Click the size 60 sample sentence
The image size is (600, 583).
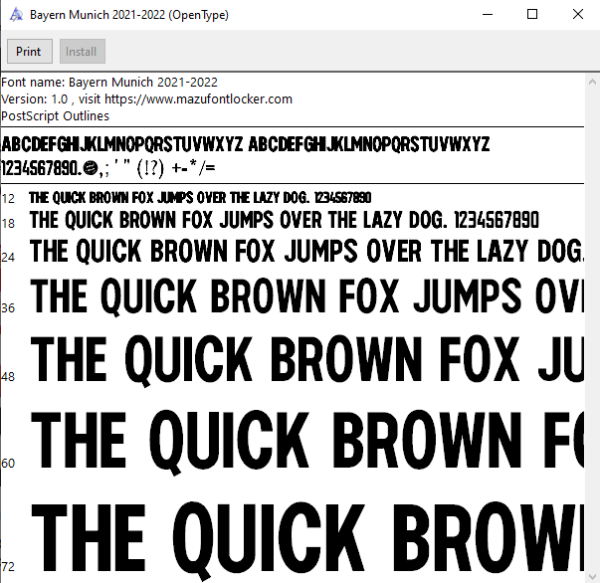307,441
